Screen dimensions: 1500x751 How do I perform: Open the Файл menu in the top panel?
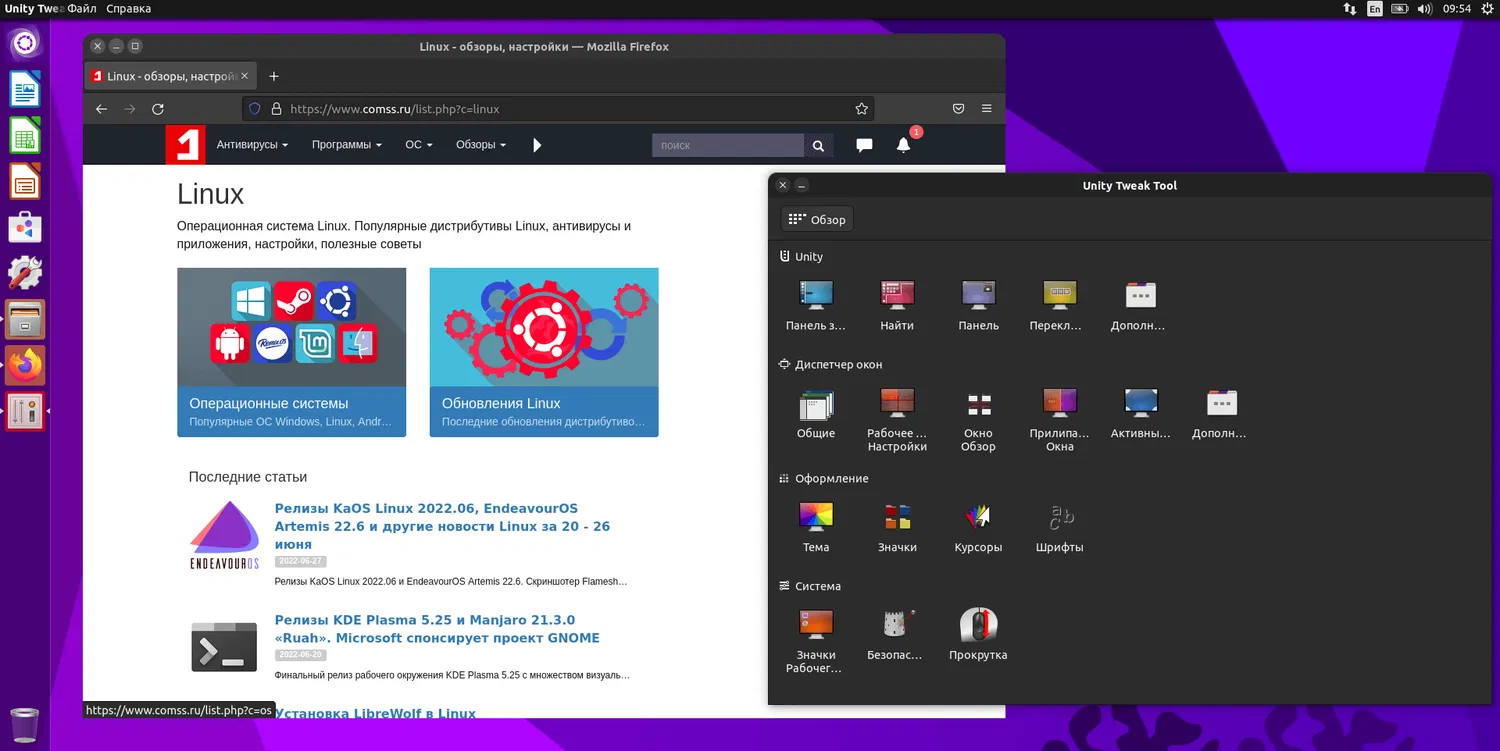pyautogui.click(x=82, y=9)
